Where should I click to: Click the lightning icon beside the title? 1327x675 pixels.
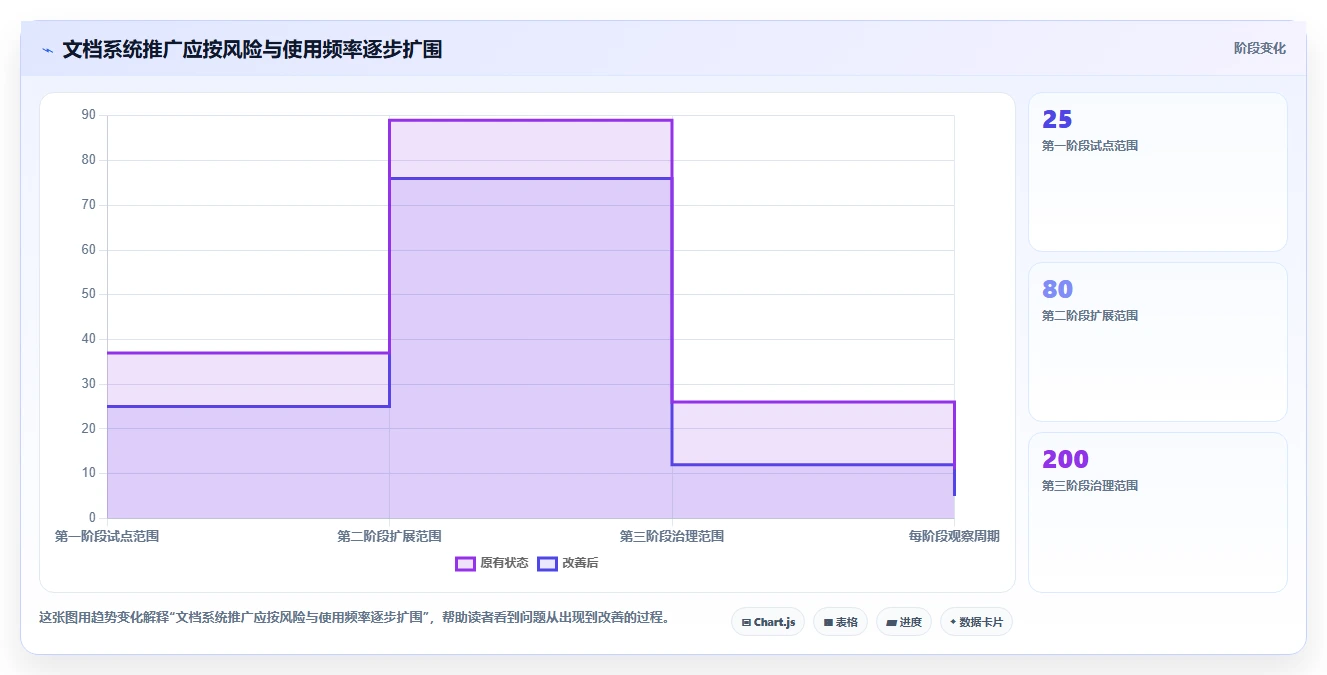tap(47, 50)
